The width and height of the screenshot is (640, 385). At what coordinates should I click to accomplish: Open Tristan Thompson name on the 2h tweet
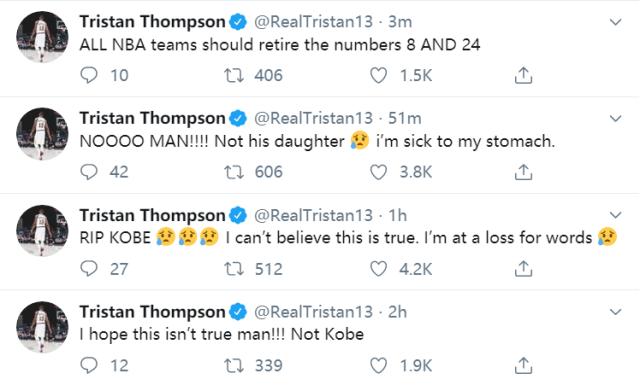click(152, 312)
